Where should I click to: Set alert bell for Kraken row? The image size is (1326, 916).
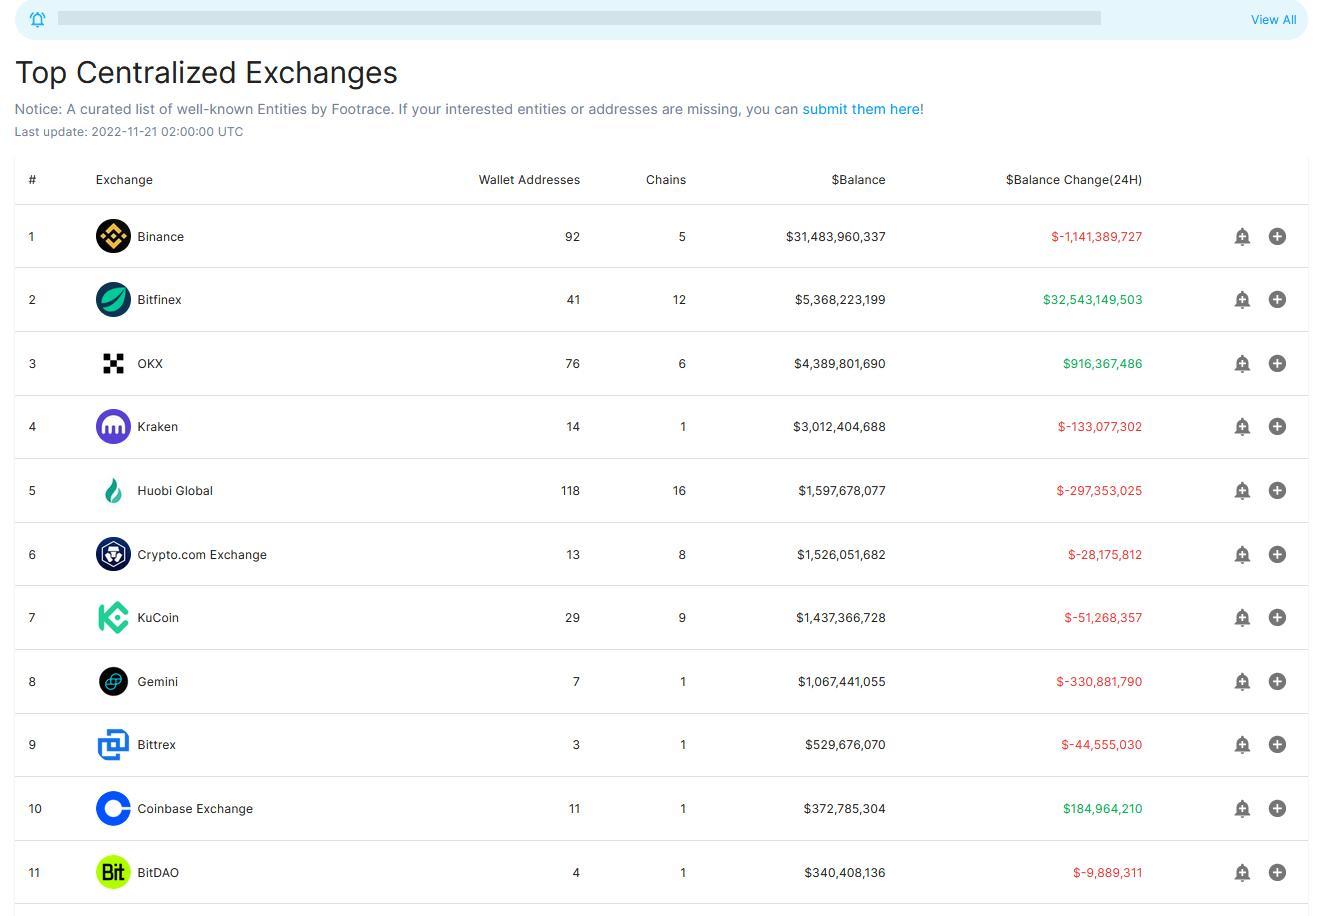[1242, 427]
